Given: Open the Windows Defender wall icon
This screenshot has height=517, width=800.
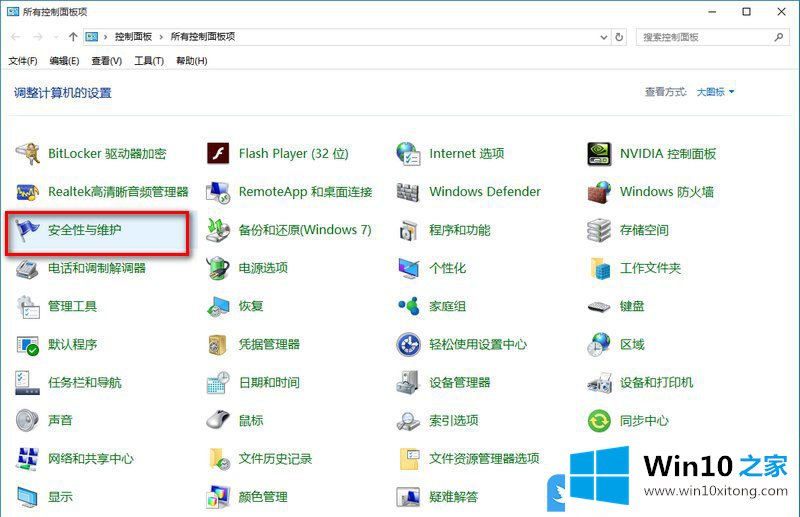Looking at the screenshot, I should point(408,192).
